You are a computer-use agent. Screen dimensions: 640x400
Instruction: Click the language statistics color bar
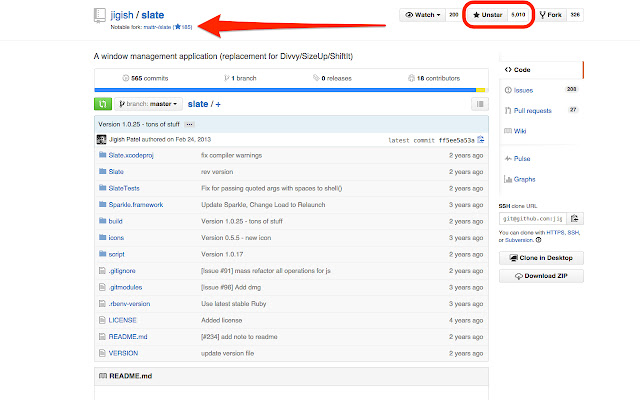pyautogui.click(x=290, y=90)
